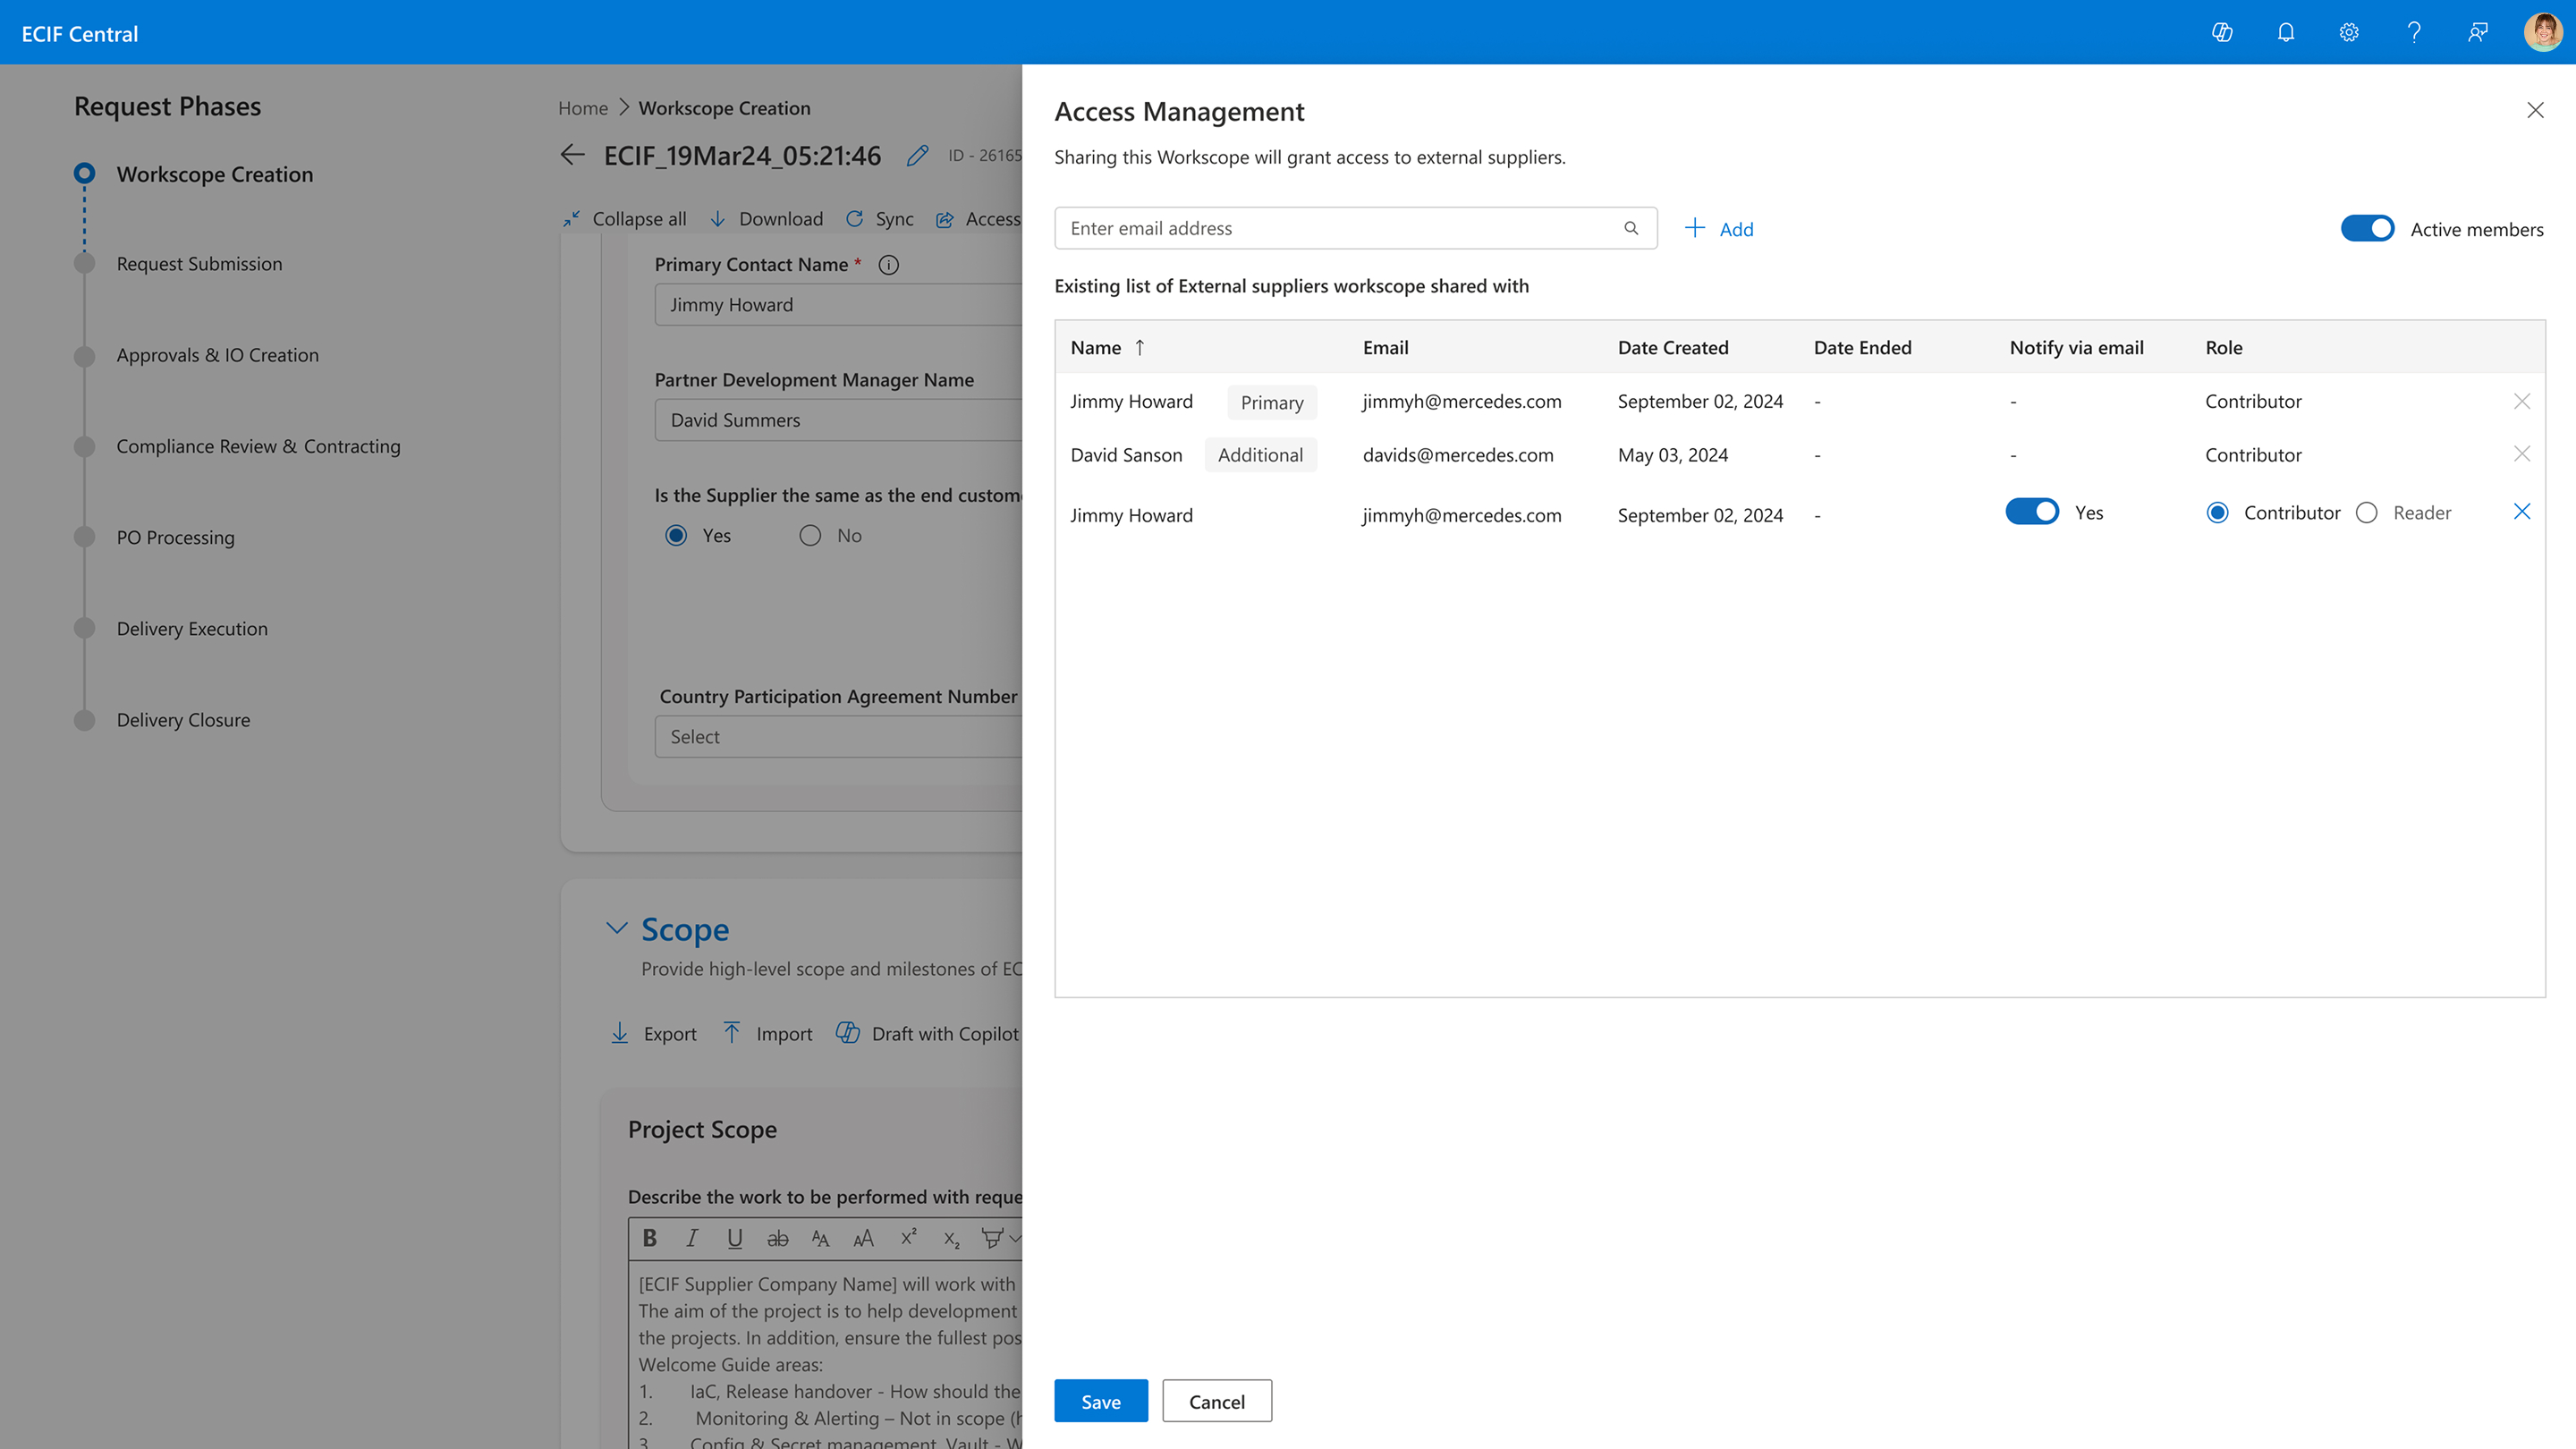Screen dimensions: 2576x1449
Task: Select the Delivery Execution phase
Action: click(x=191, y=628)
